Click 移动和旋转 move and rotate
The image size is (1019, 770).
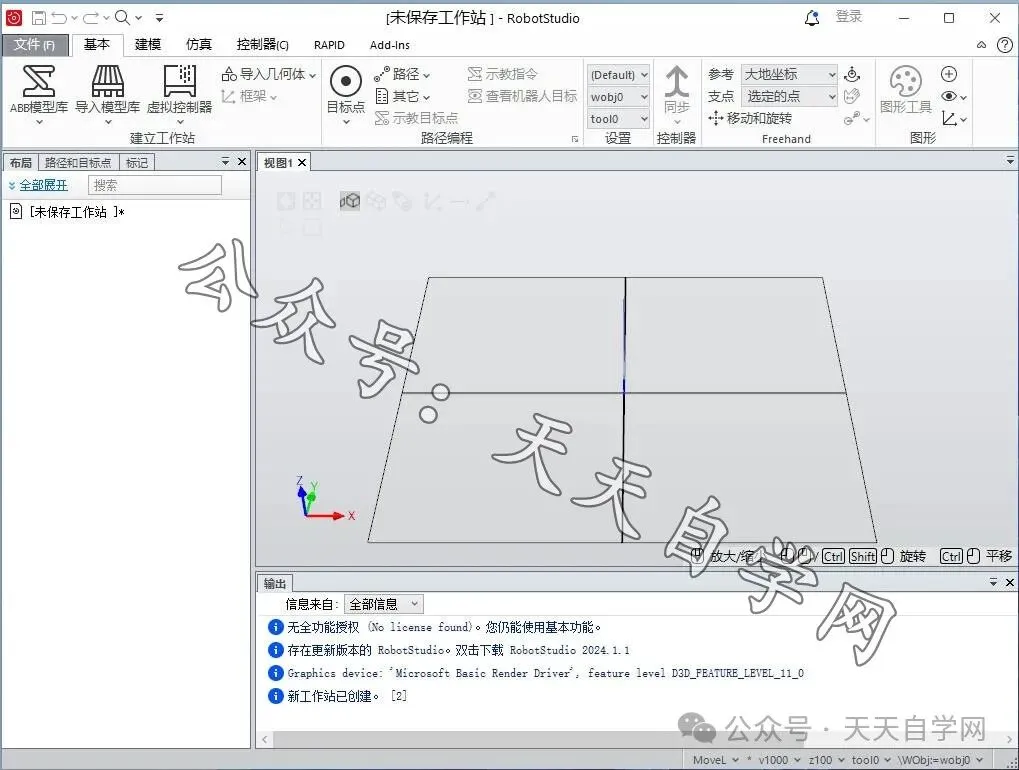(x=750, y=118)
